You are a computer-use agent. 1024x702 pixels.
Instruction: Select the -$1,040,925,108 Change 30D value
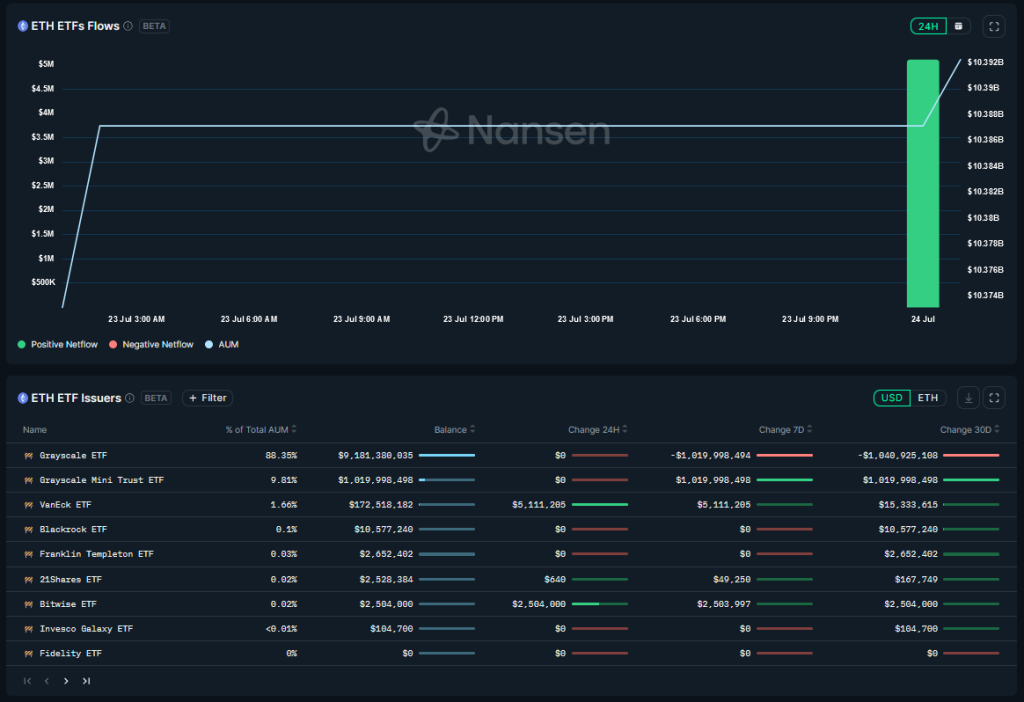(897, 455)
